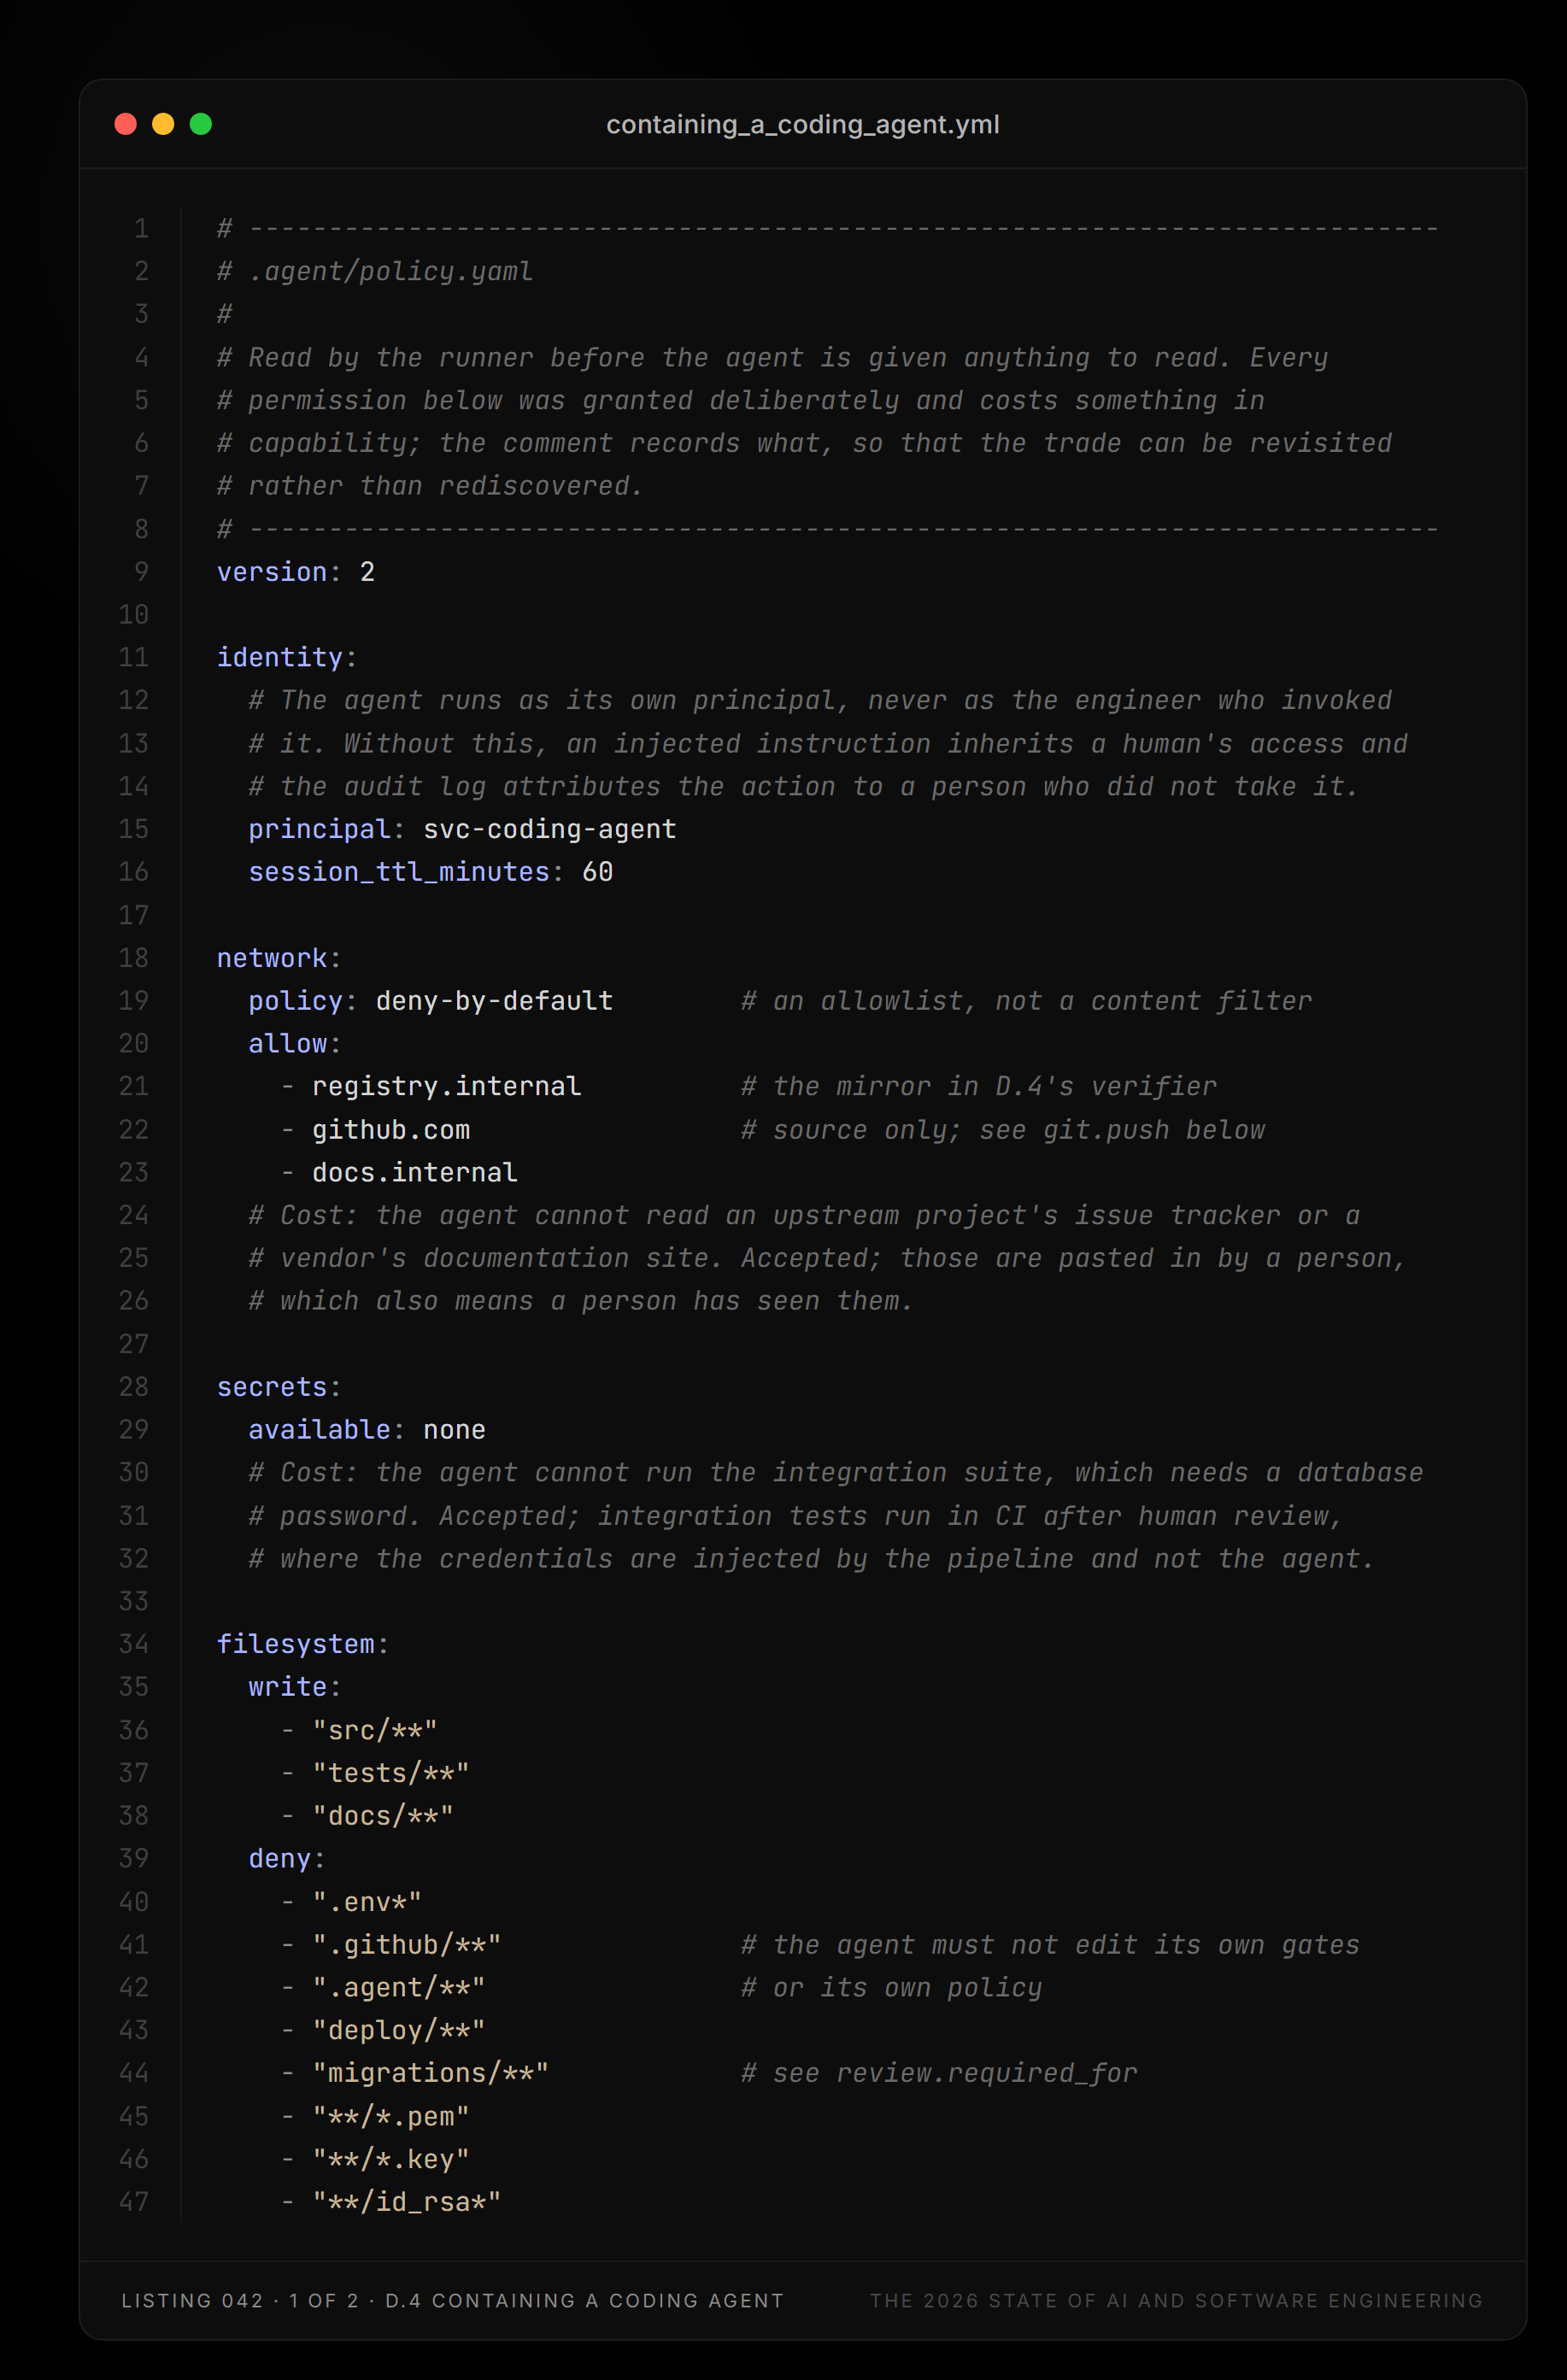1567x2380 pixels.
Task: Click the yellow minimize window dot
Action: tap(163, 124)
